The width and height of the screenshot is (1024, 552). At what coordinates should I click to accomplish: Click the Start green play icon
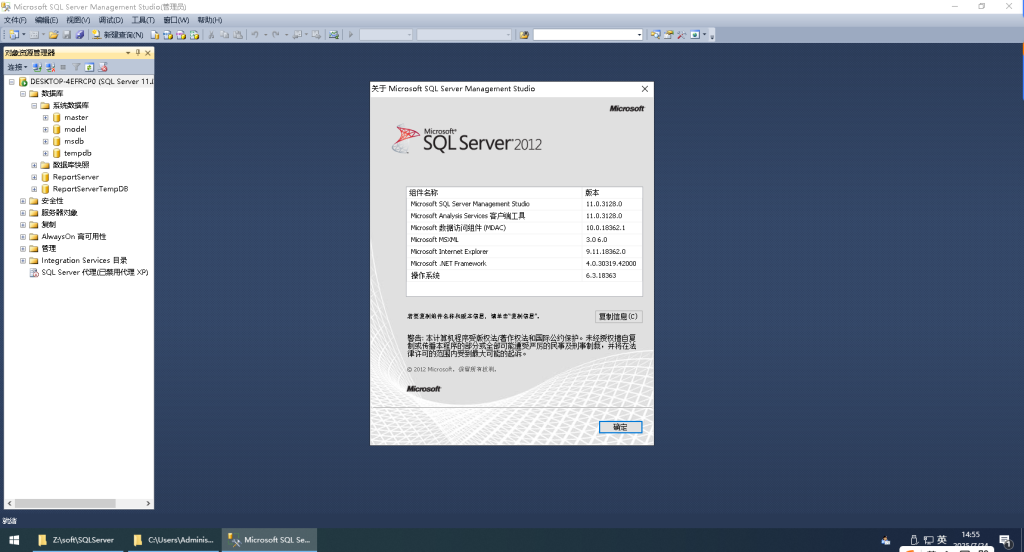(351, 35)
